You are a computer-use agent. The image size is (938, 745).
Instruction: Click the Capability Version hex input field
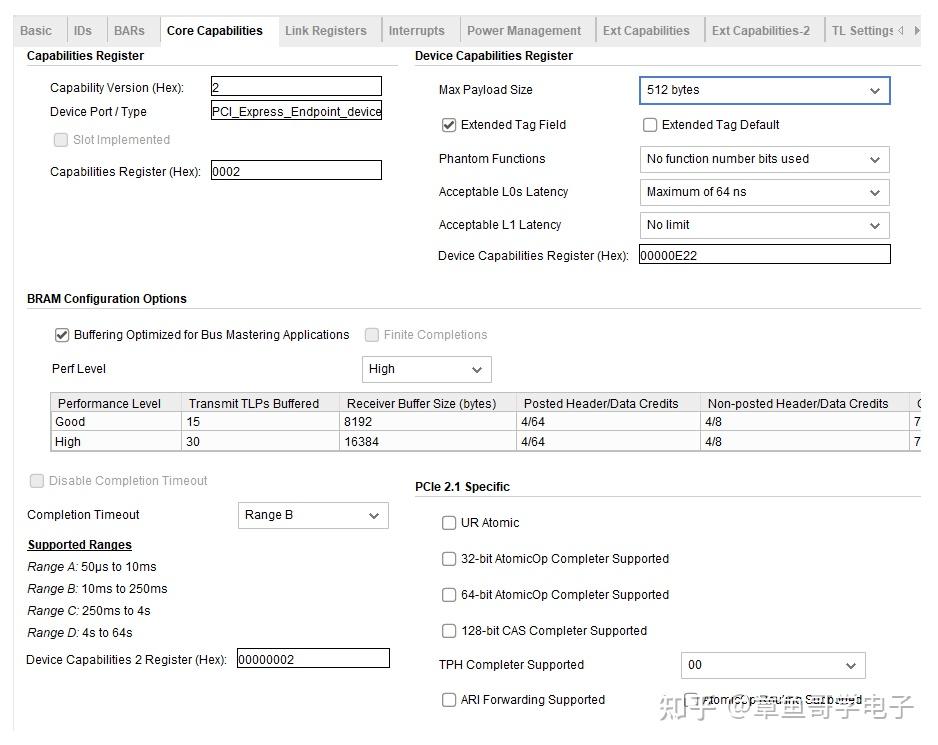point(296,86)
